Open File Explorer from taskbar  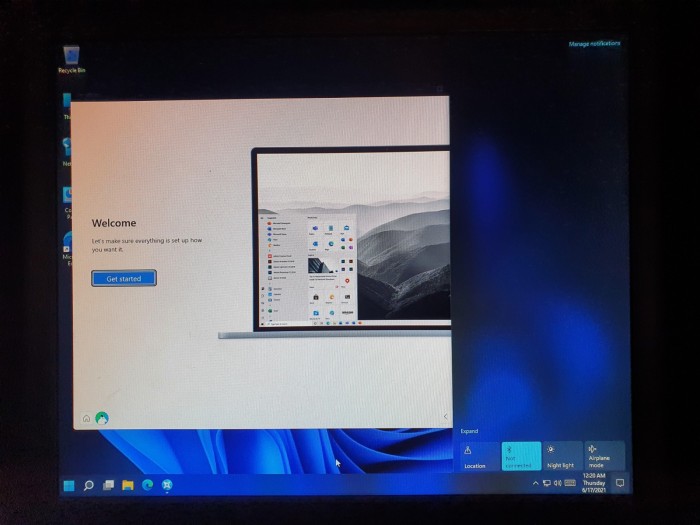tap(128, 485)
